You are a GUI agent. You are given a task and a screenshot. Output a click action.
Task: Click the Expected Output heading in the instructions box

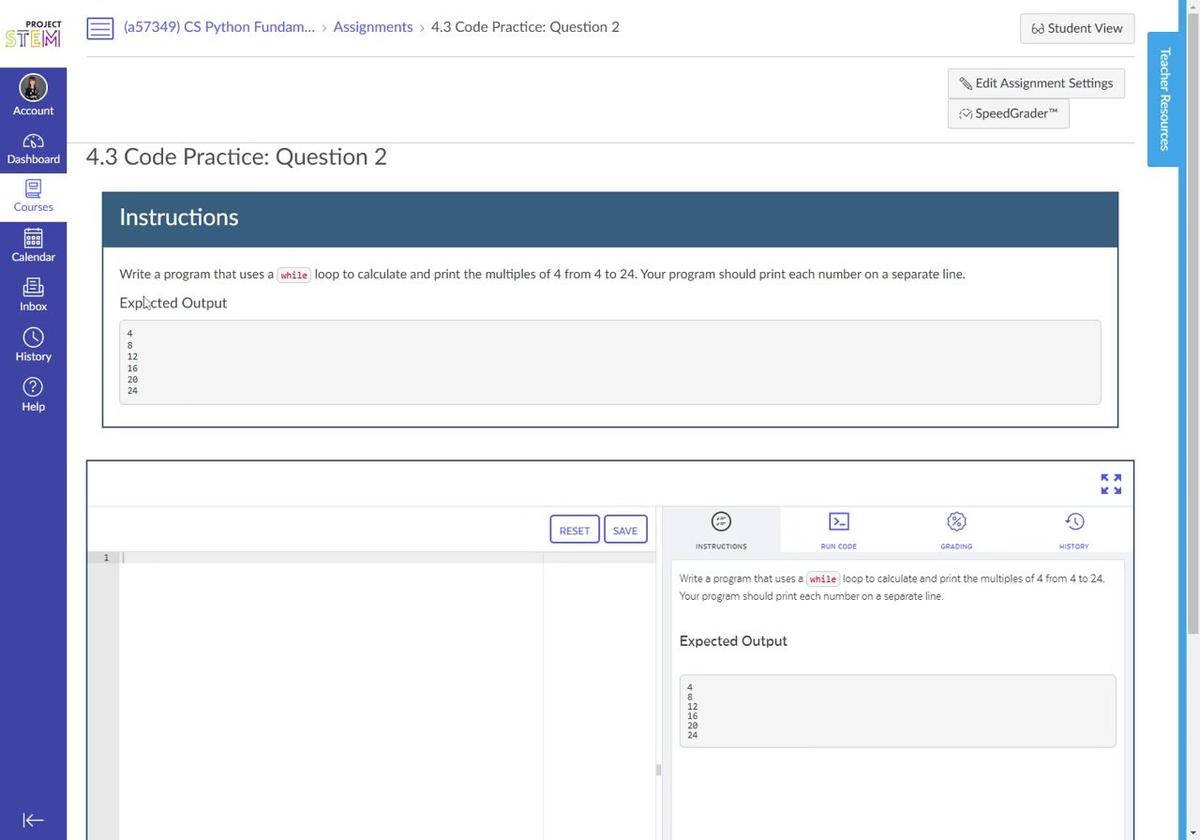173,303
